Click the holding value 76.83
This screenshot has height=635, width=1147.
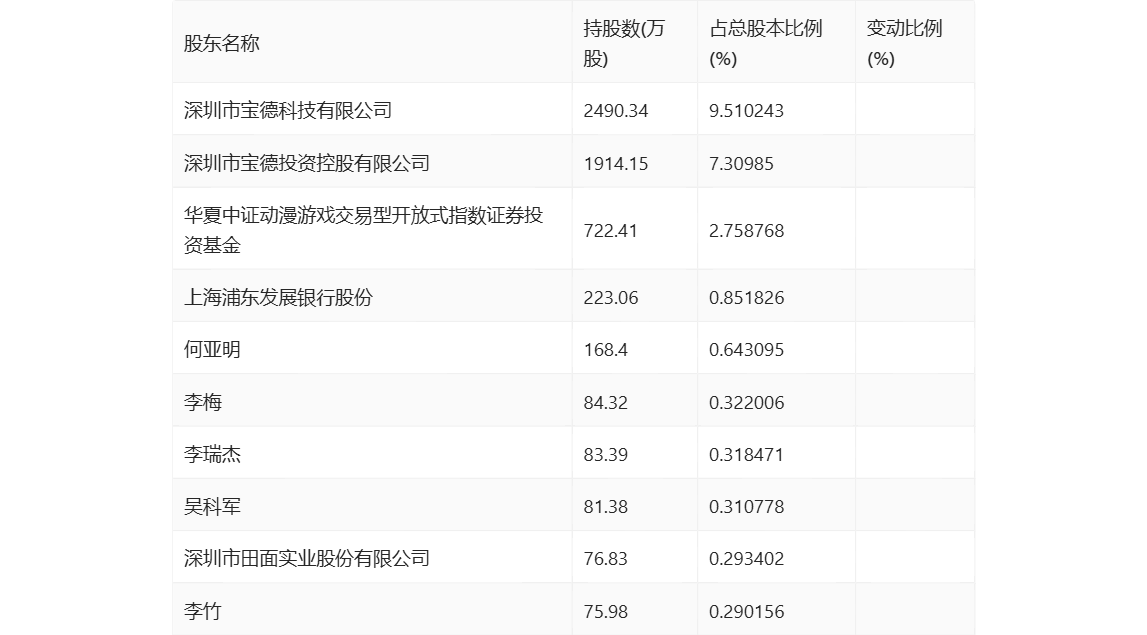click(606, 559)
